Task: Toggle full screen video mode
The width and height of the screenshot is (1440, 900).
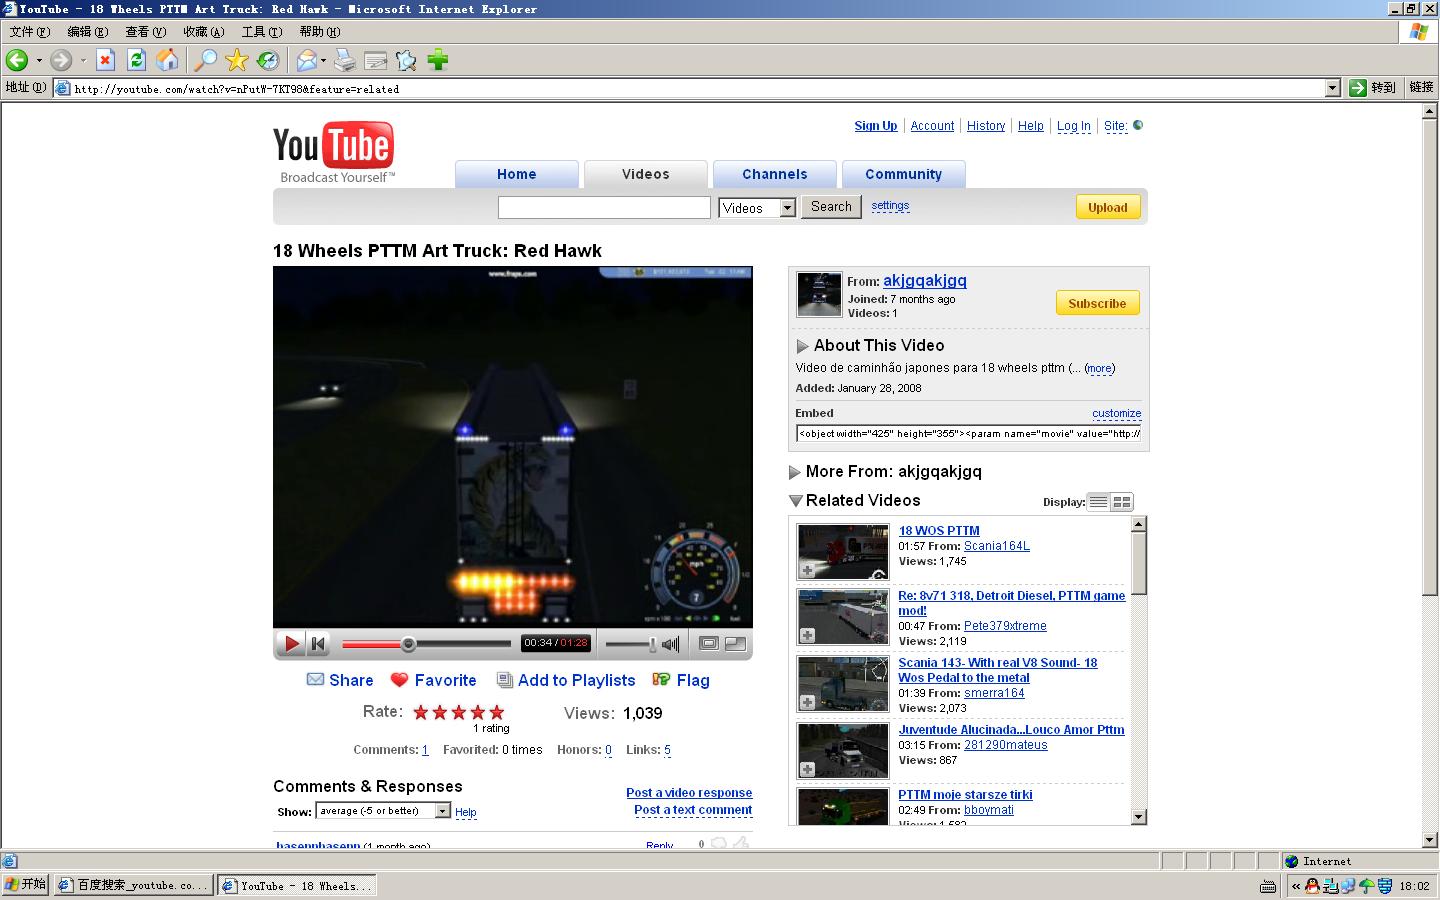Action: click(735, 644)
